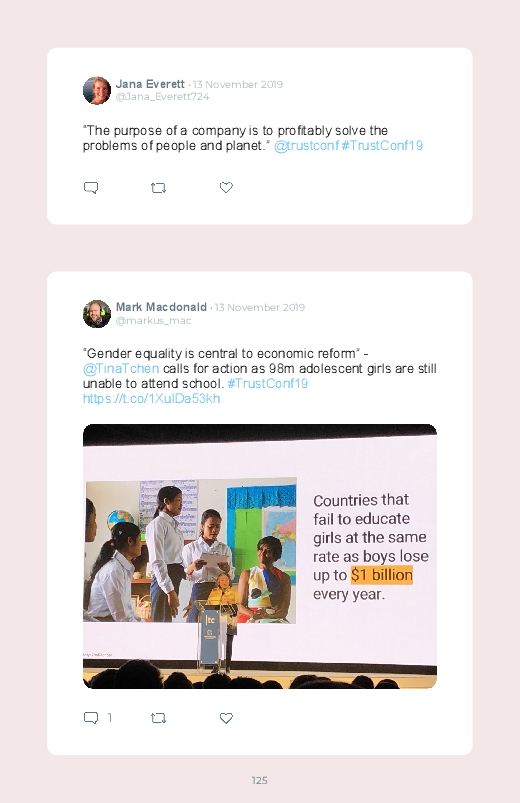Retweet Jana Everett's tweet
This screenshot has width=520, height=803.
tap(158, 188)
